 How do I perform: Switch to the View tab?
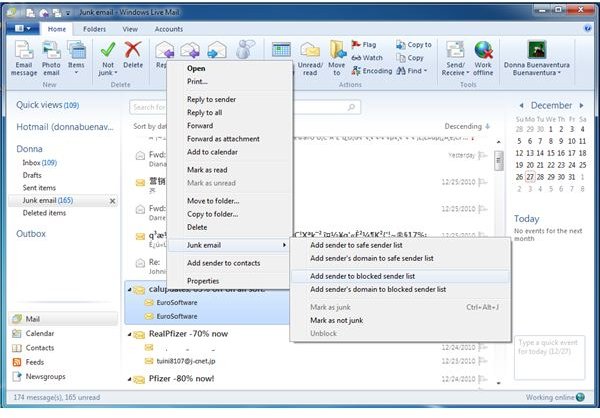(130, 29)
